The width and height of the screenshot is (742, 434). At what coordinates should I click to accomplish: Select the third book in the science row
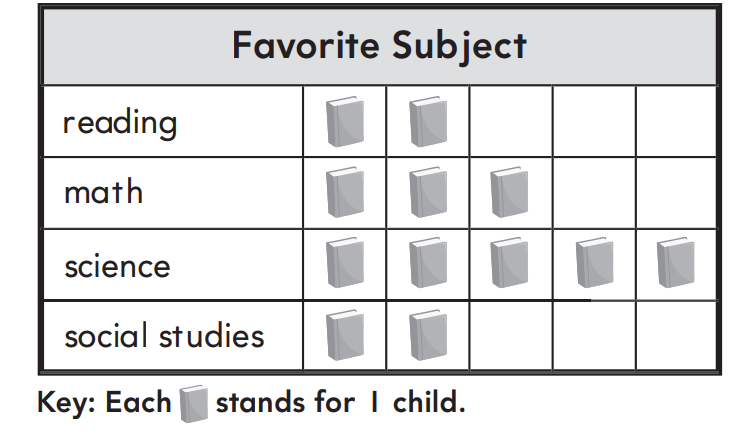pyautogui.click(x=510, y=263)
